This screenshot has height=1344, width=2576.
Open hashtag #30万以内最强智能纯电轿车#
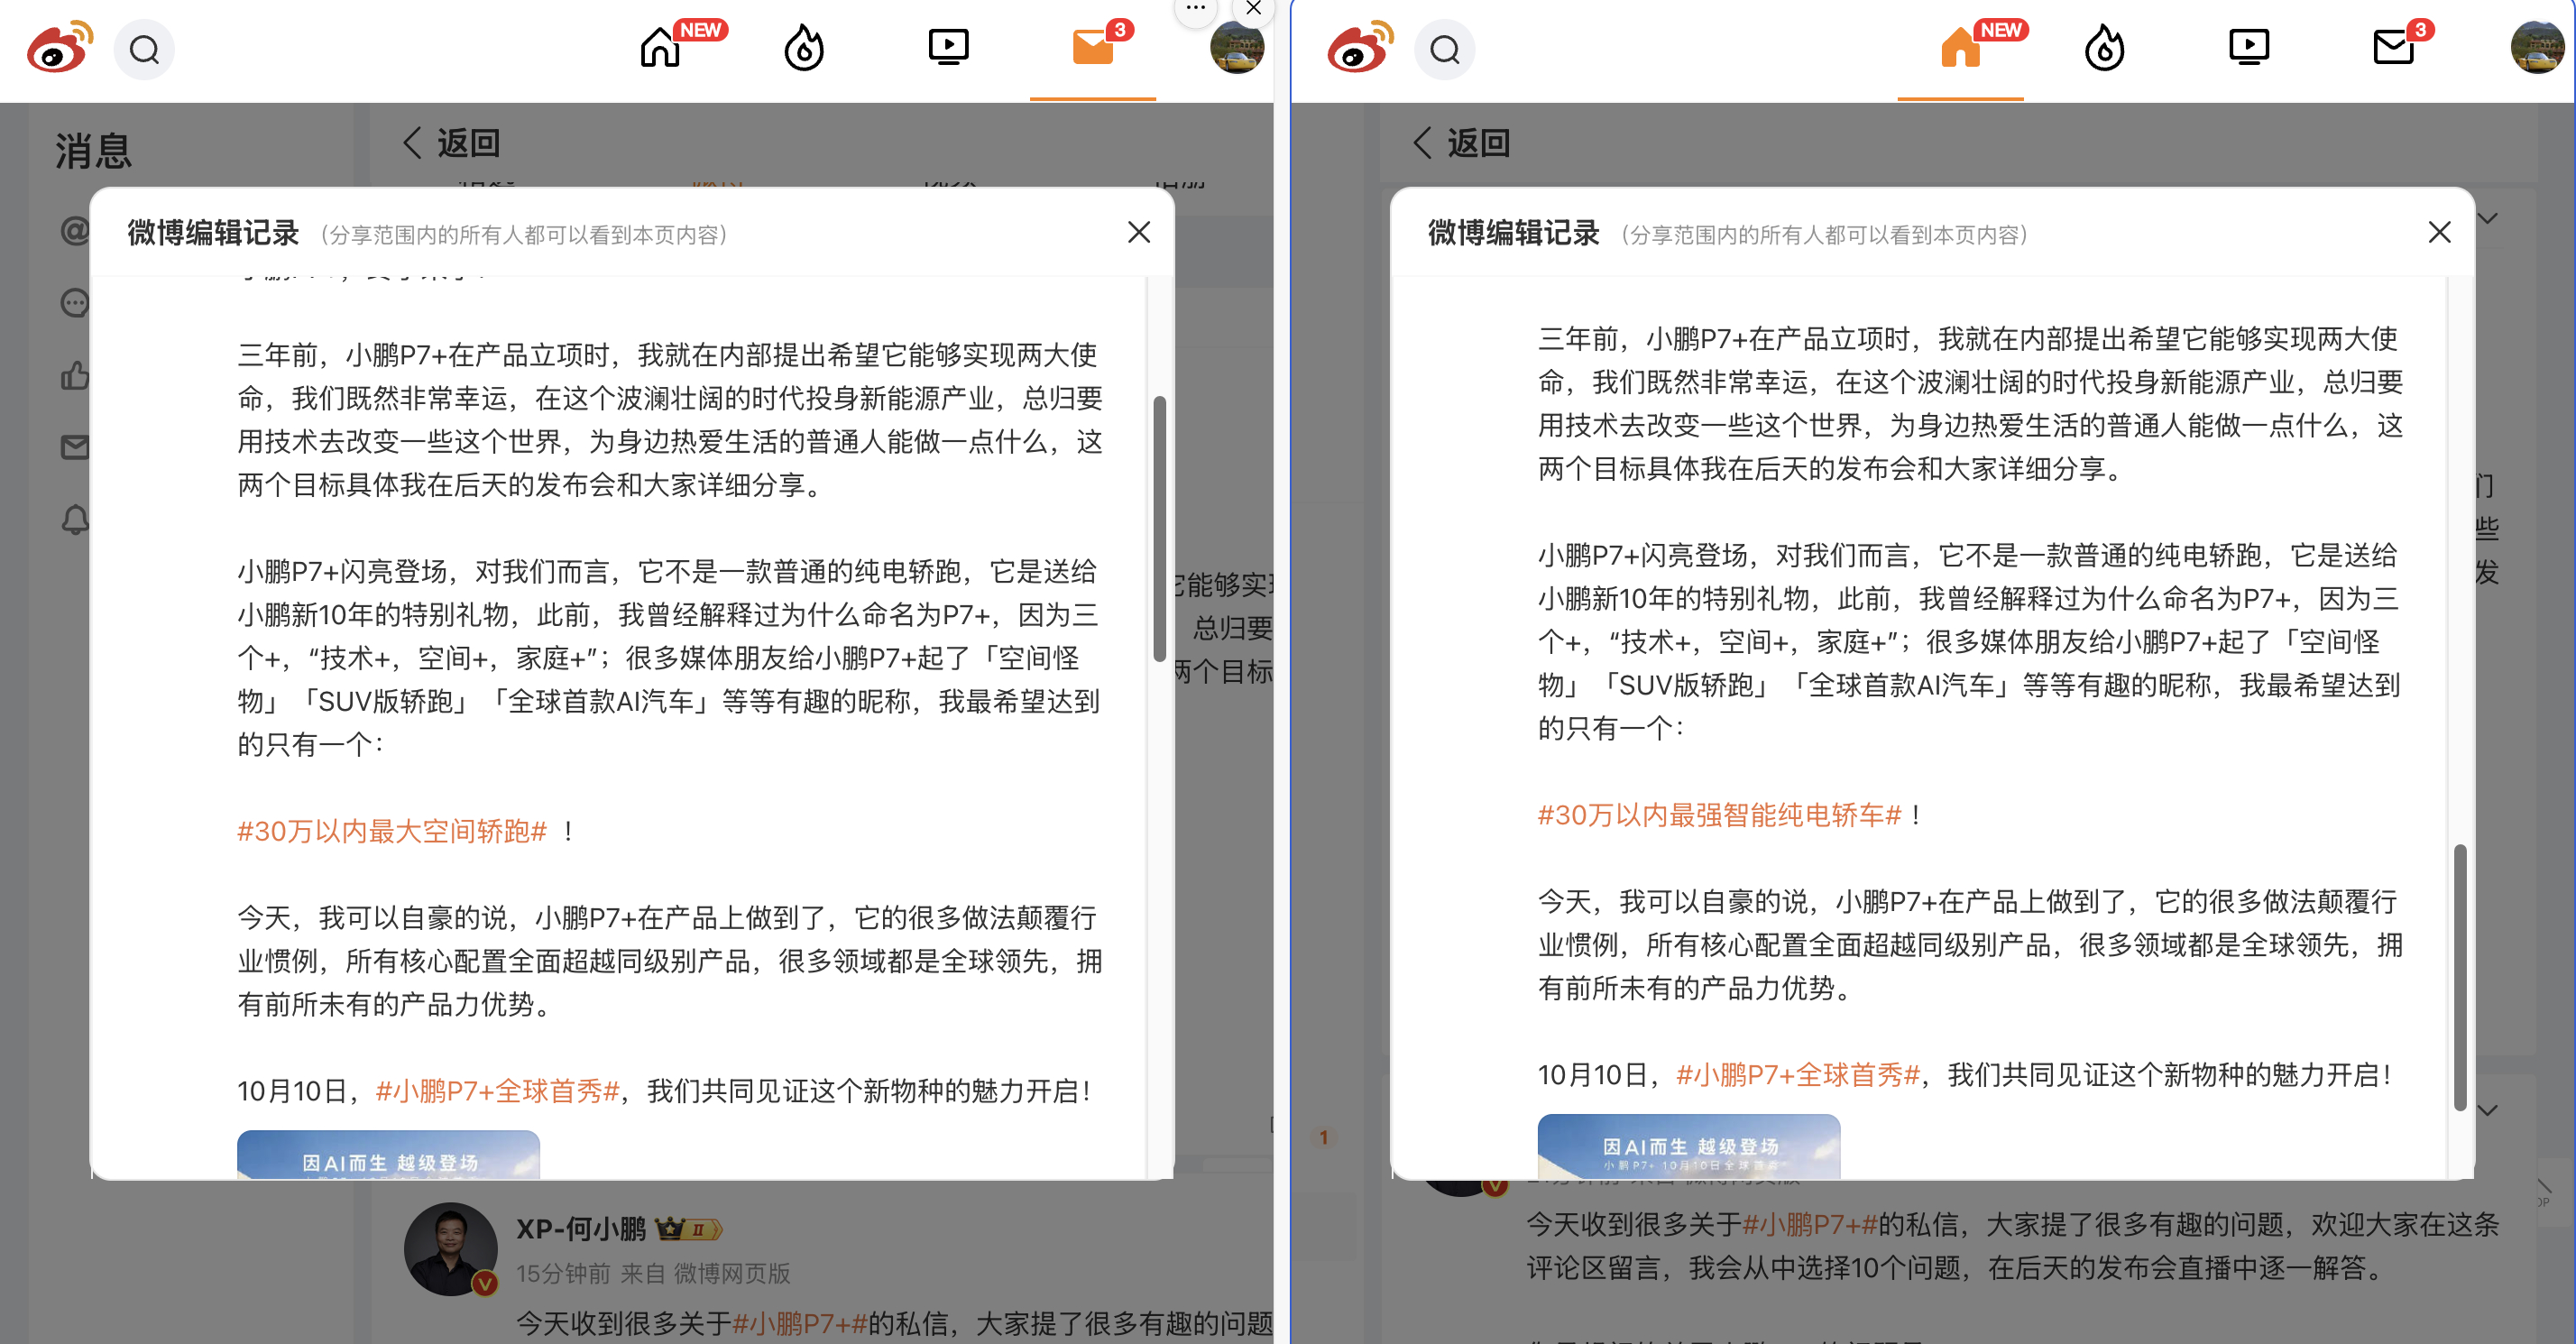coord(1720,815)
